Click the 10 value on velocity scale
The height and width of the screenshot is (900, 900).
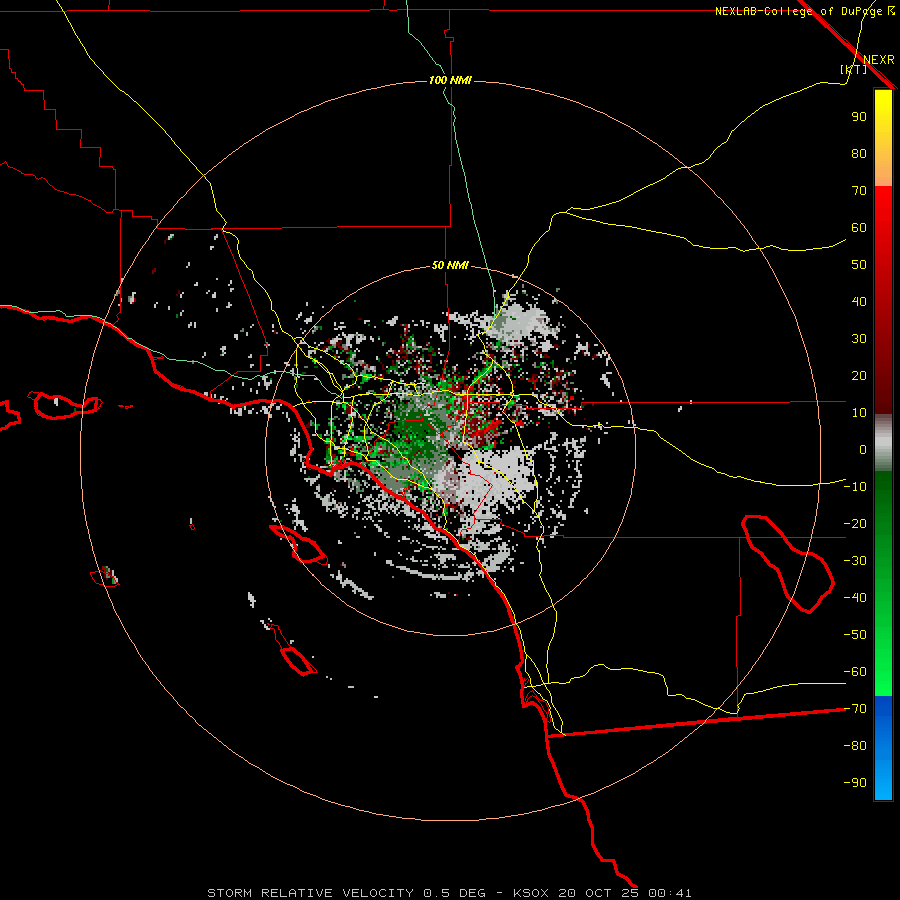pos(859,413)
